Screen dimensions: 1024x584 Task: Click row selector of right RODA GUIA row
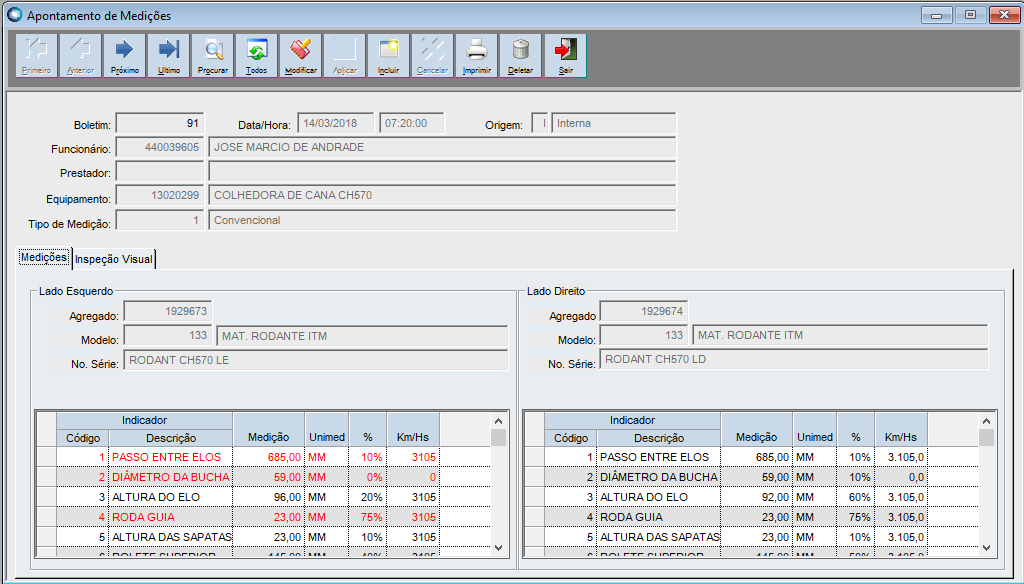click(x=534, y=517)
